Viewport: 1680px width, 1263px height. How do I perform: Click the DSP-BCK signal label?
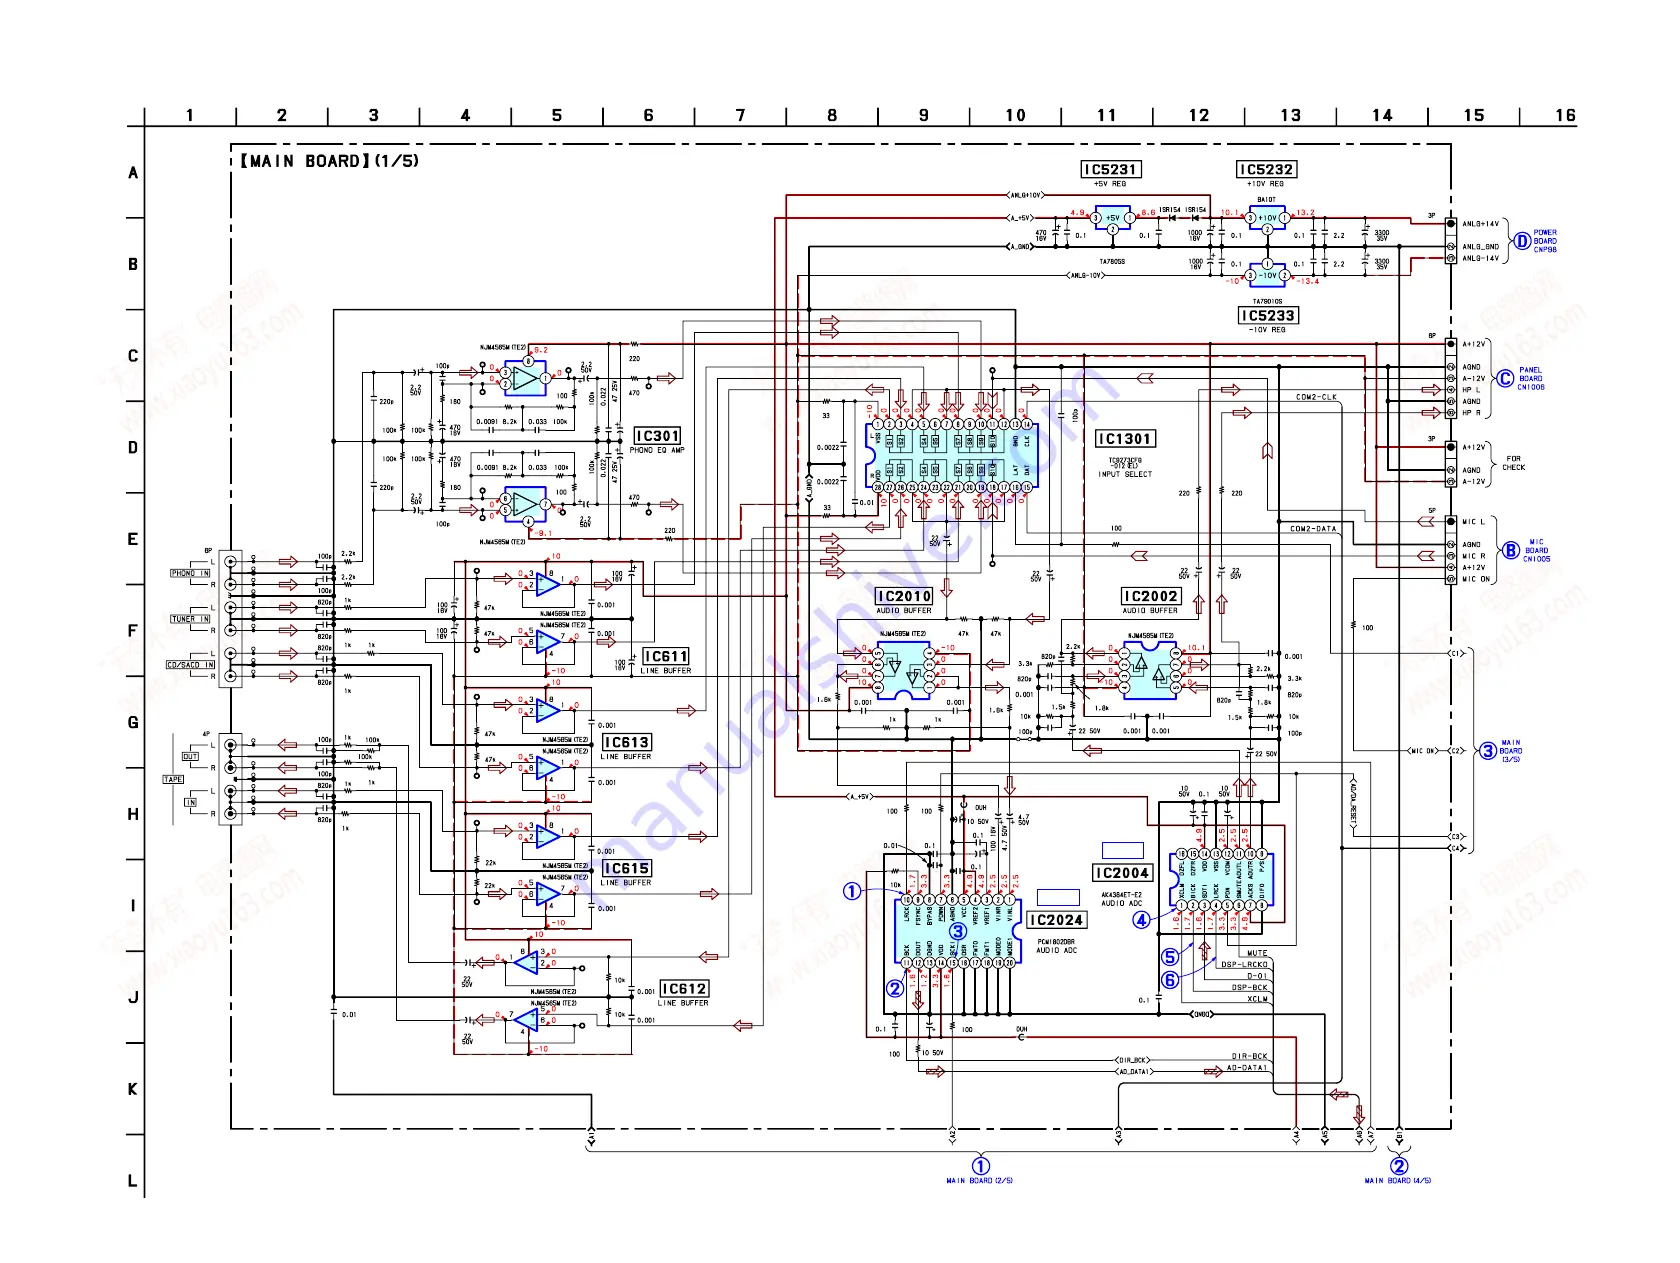[1250, 988]
